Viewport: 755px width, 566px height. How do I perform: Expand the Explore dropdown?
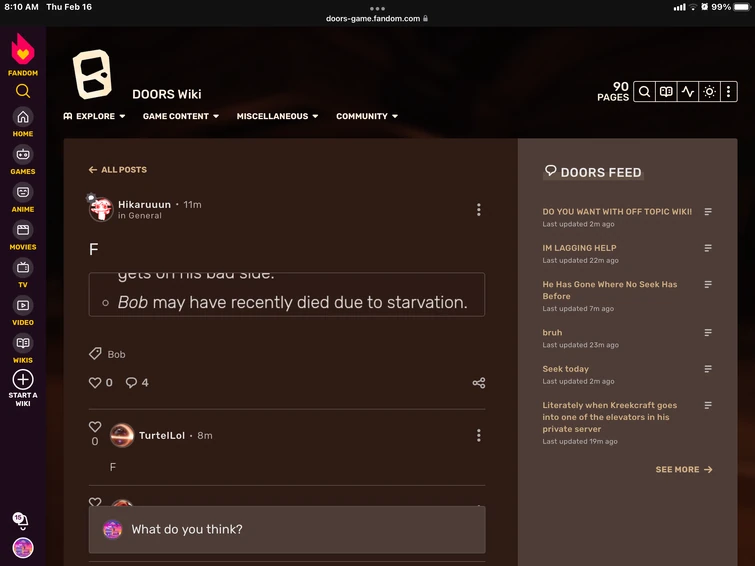94,116
